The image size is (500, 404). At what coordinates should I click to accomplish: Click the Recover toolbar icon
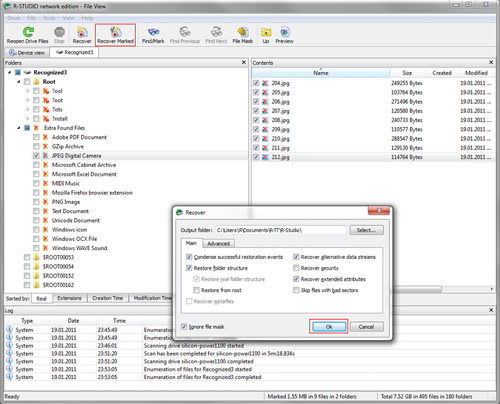tap(82, 32)
